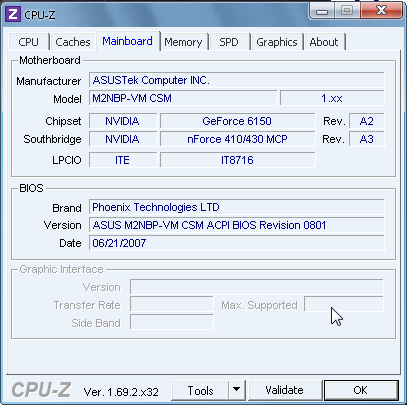Open the SPD tab
This screenshot has width=407, height=405.
229,42
